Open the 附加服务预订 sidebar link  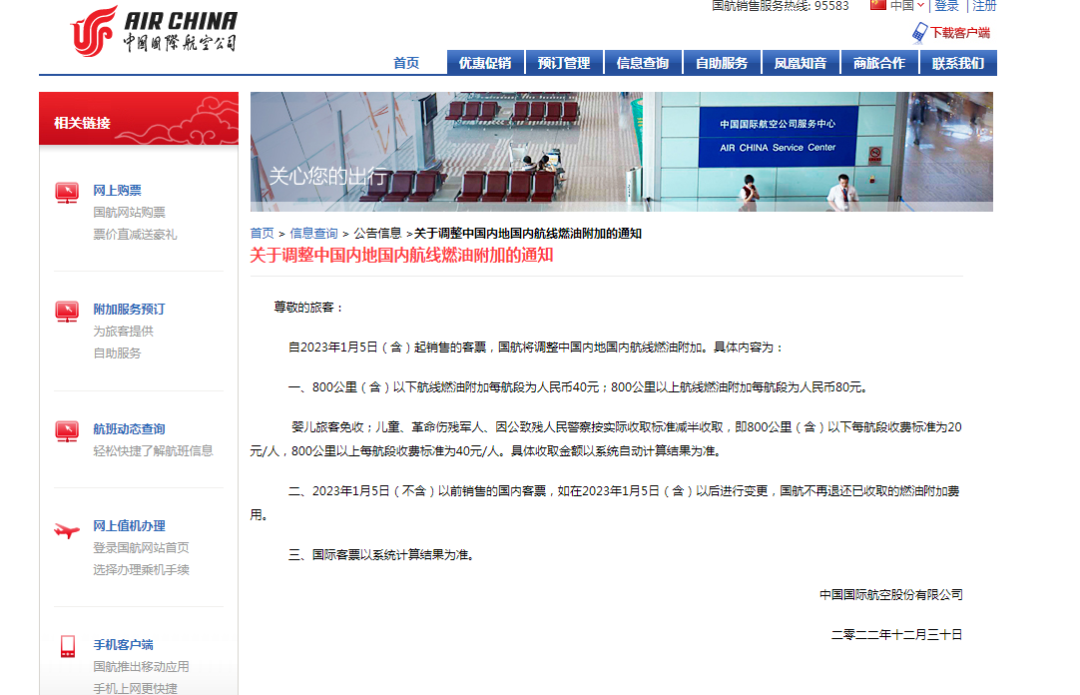point(129,309)
